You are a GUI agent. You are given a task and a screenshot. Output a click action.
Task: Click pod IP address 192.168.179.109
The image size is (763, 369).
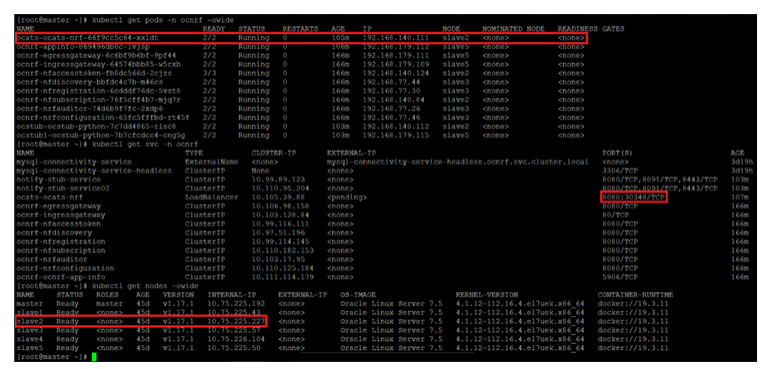[396, 64]
